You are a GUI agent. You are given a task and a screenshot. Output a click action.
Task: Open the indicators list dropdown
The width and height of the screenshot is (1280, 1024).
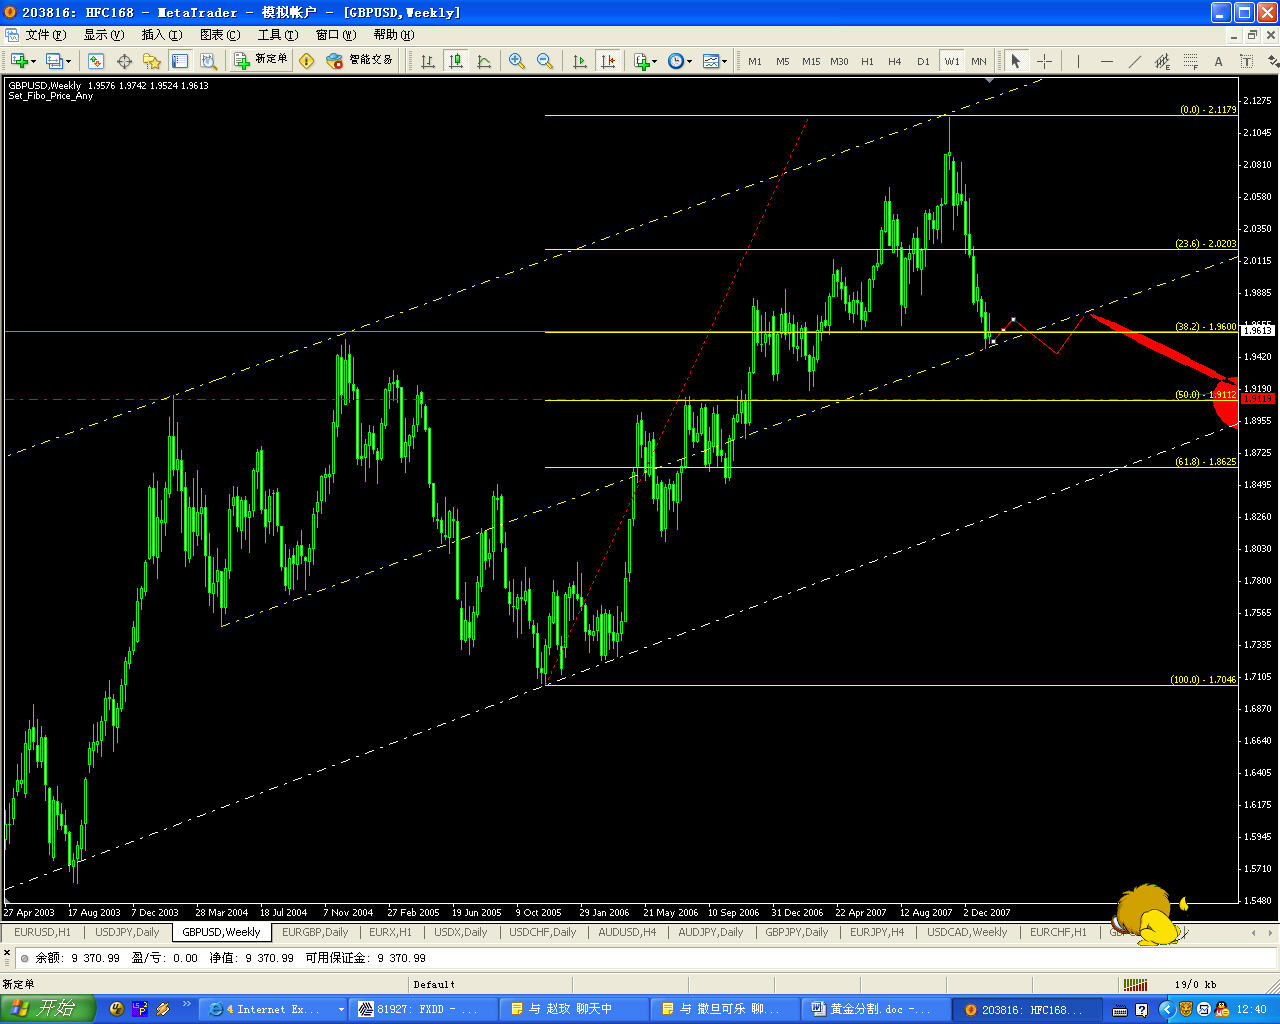645,61
